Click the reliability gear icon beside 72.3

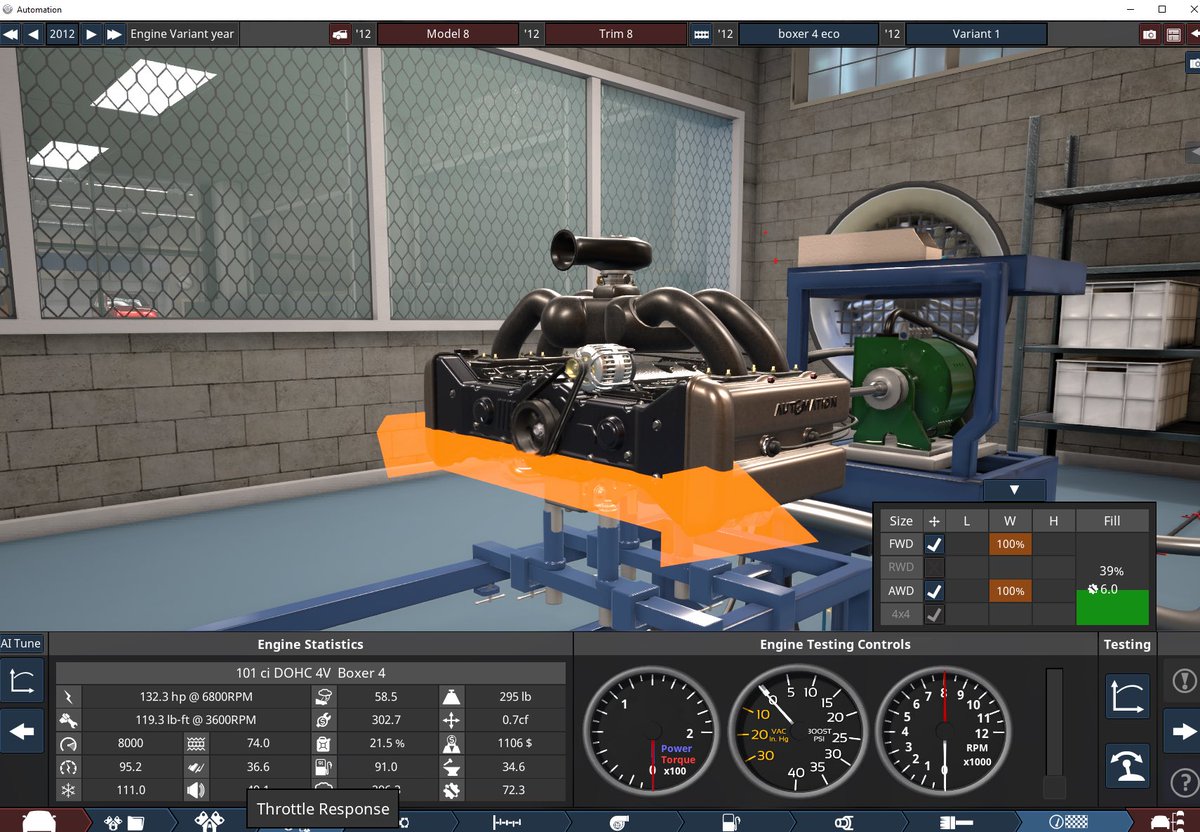(451, 790)
